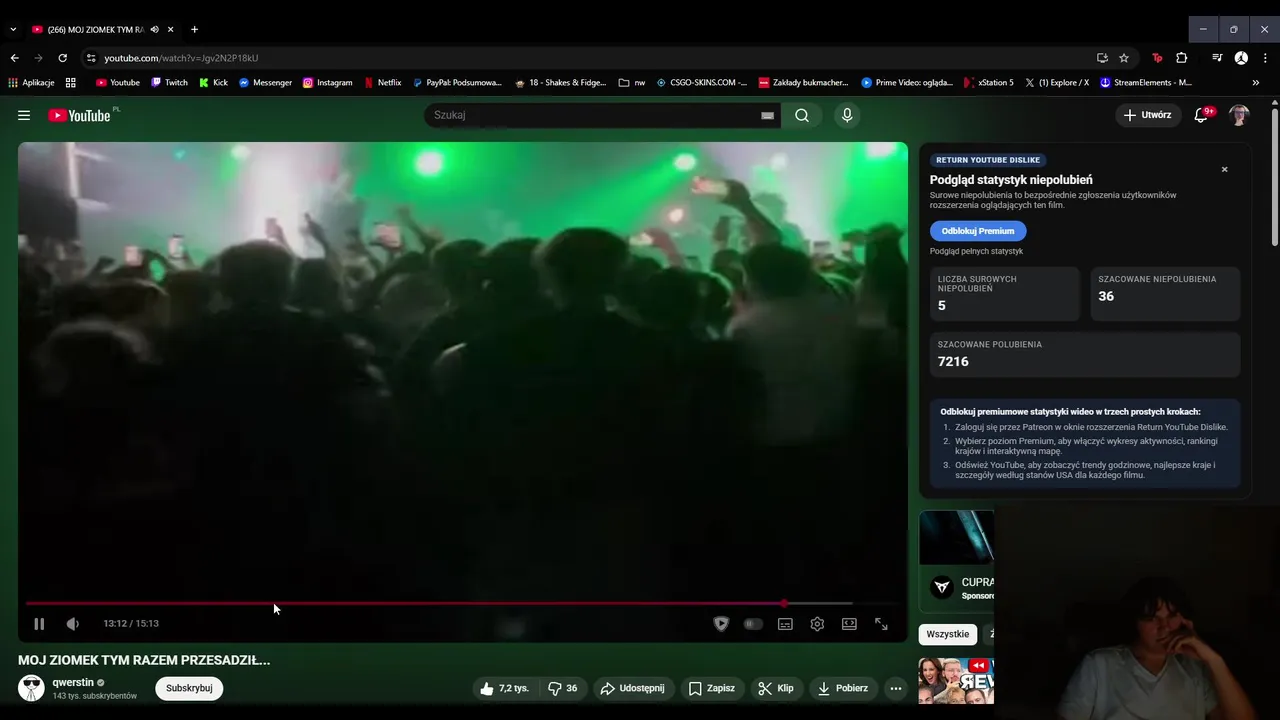This screenshot has width=1280, height=720.
Task: Click Odblokuj Premium button
Action: (977, 231)
